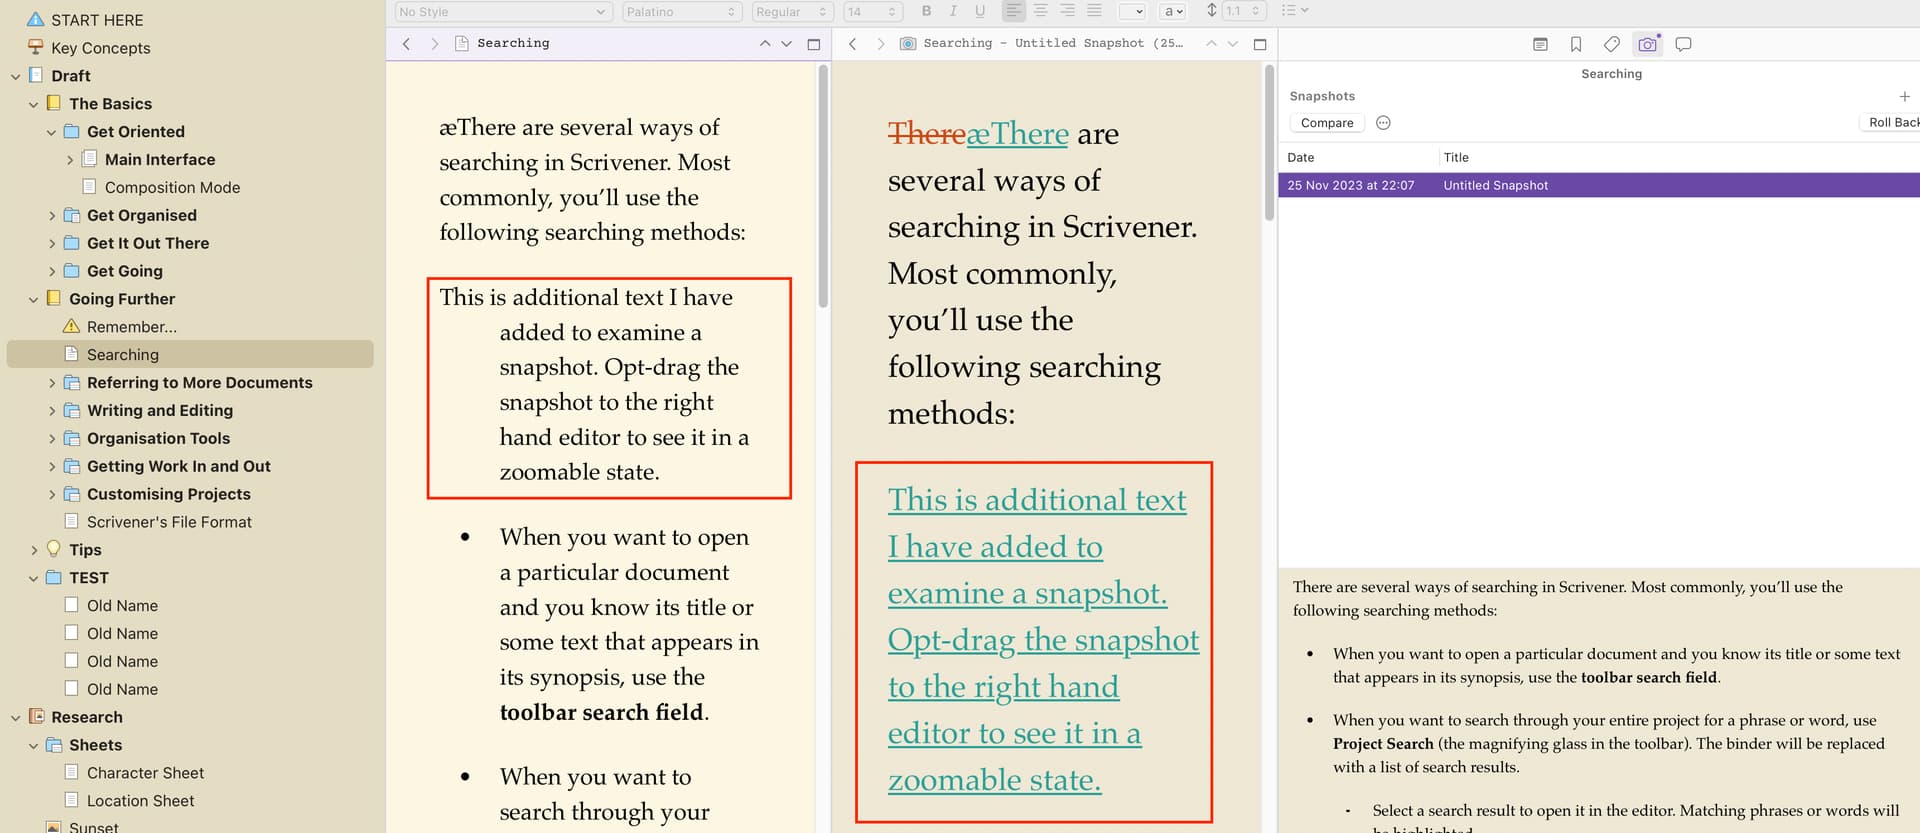Go back in left editor history
The width and height of the screenshot is (1920, 833).
(x=406, y=44)
